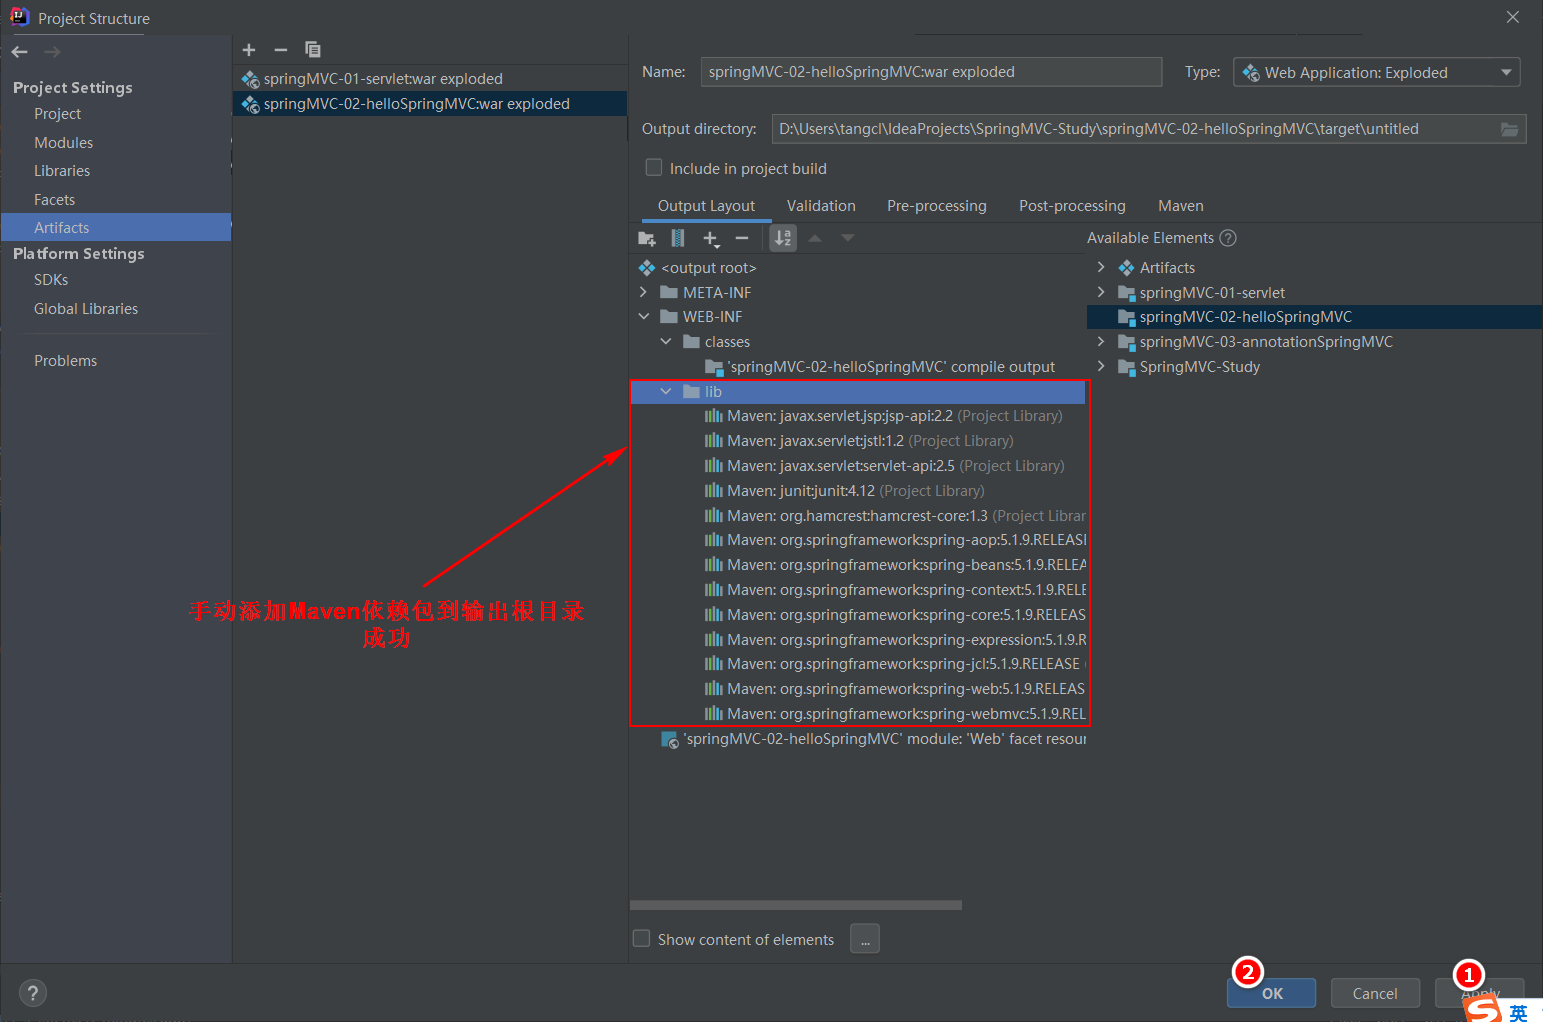Click the add artifact plus icon
Screen dimensions: 1543x1022
[249, 49]
